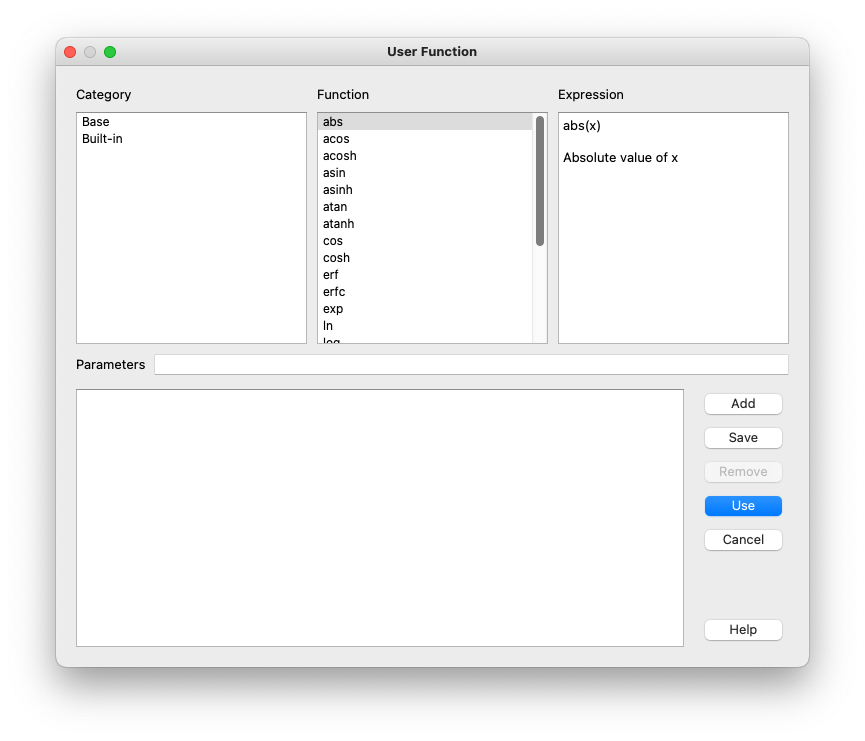865x741 pixels.
Task: Choose the asinh function entry
Action: pos(337,190)
